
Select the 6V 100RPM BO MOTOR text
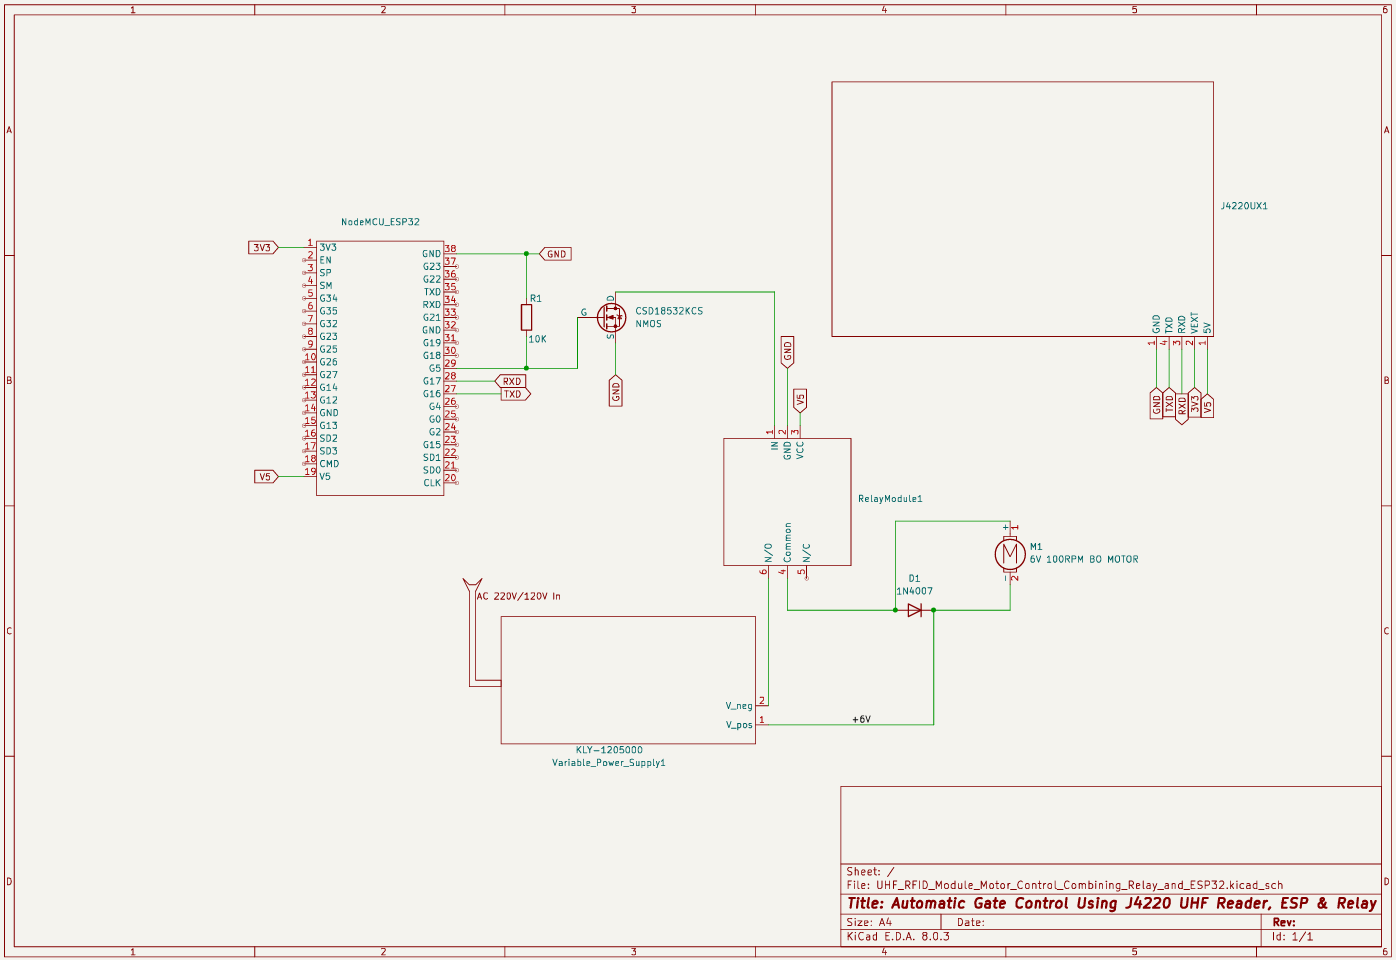(1084, 560)
